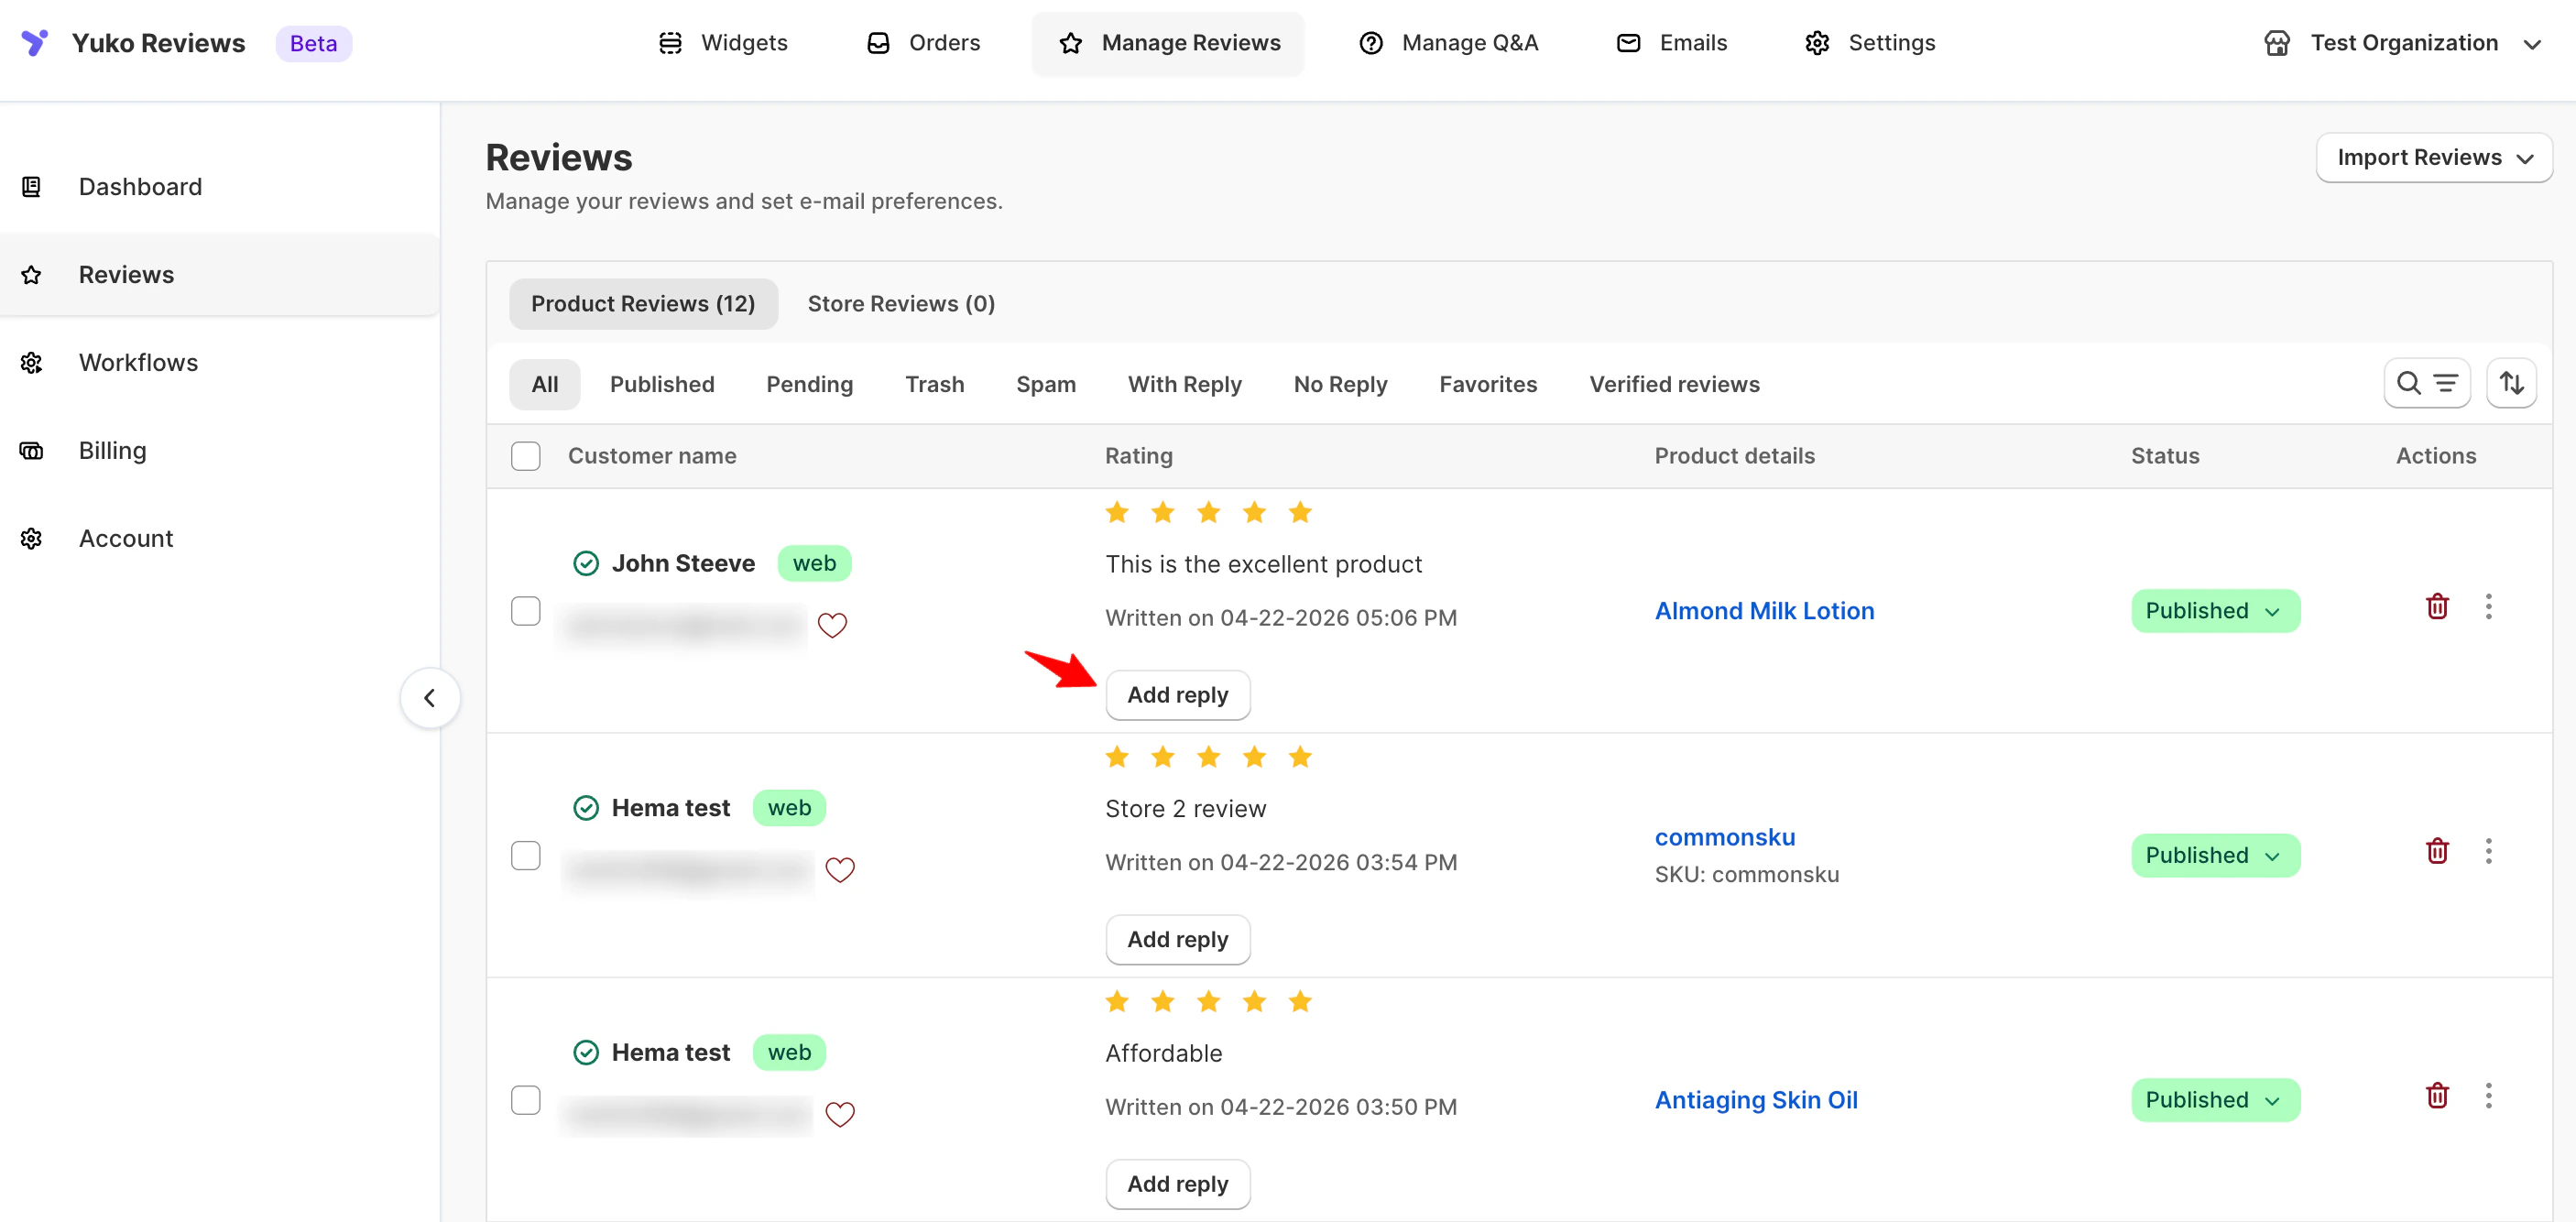Open Published status dropdown for commonsku
This screenshot has height=1222, width=2576.
(x=2215, y=856)
